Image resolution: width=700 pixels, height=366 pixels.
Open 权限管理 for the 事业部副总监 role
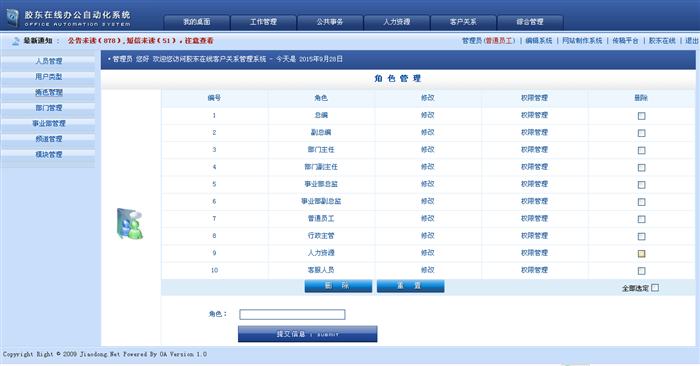(534, 201)
